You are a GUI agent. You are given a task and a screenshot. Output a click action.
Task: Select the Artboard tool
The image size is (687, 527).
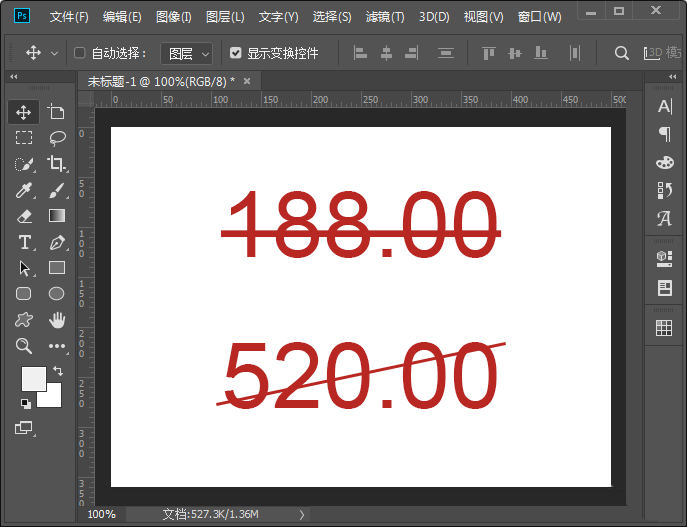56,112
